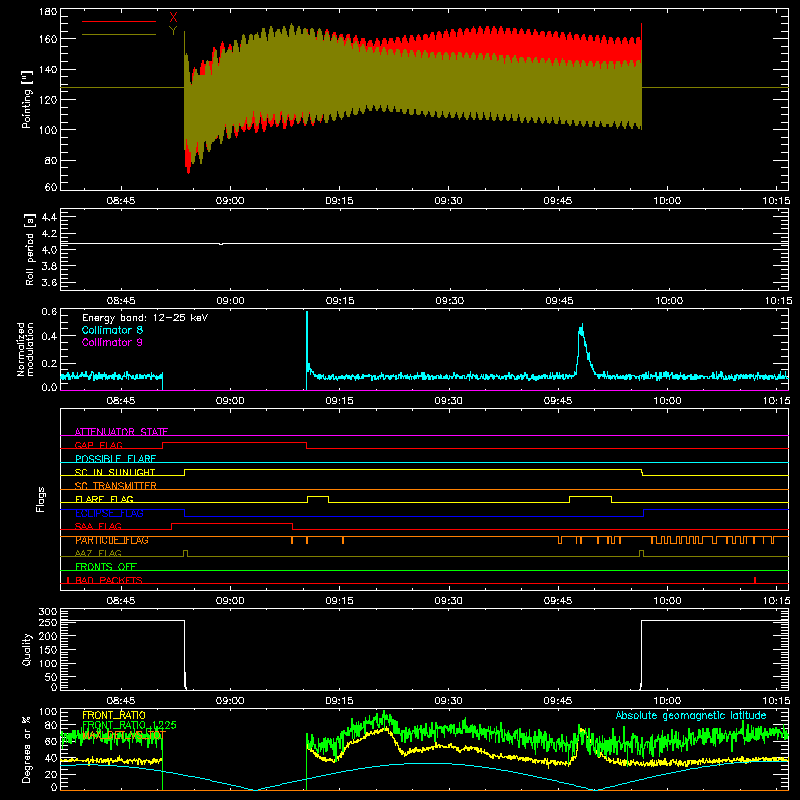Click the 'Flags' y-axis label

(x=40, y=499)
